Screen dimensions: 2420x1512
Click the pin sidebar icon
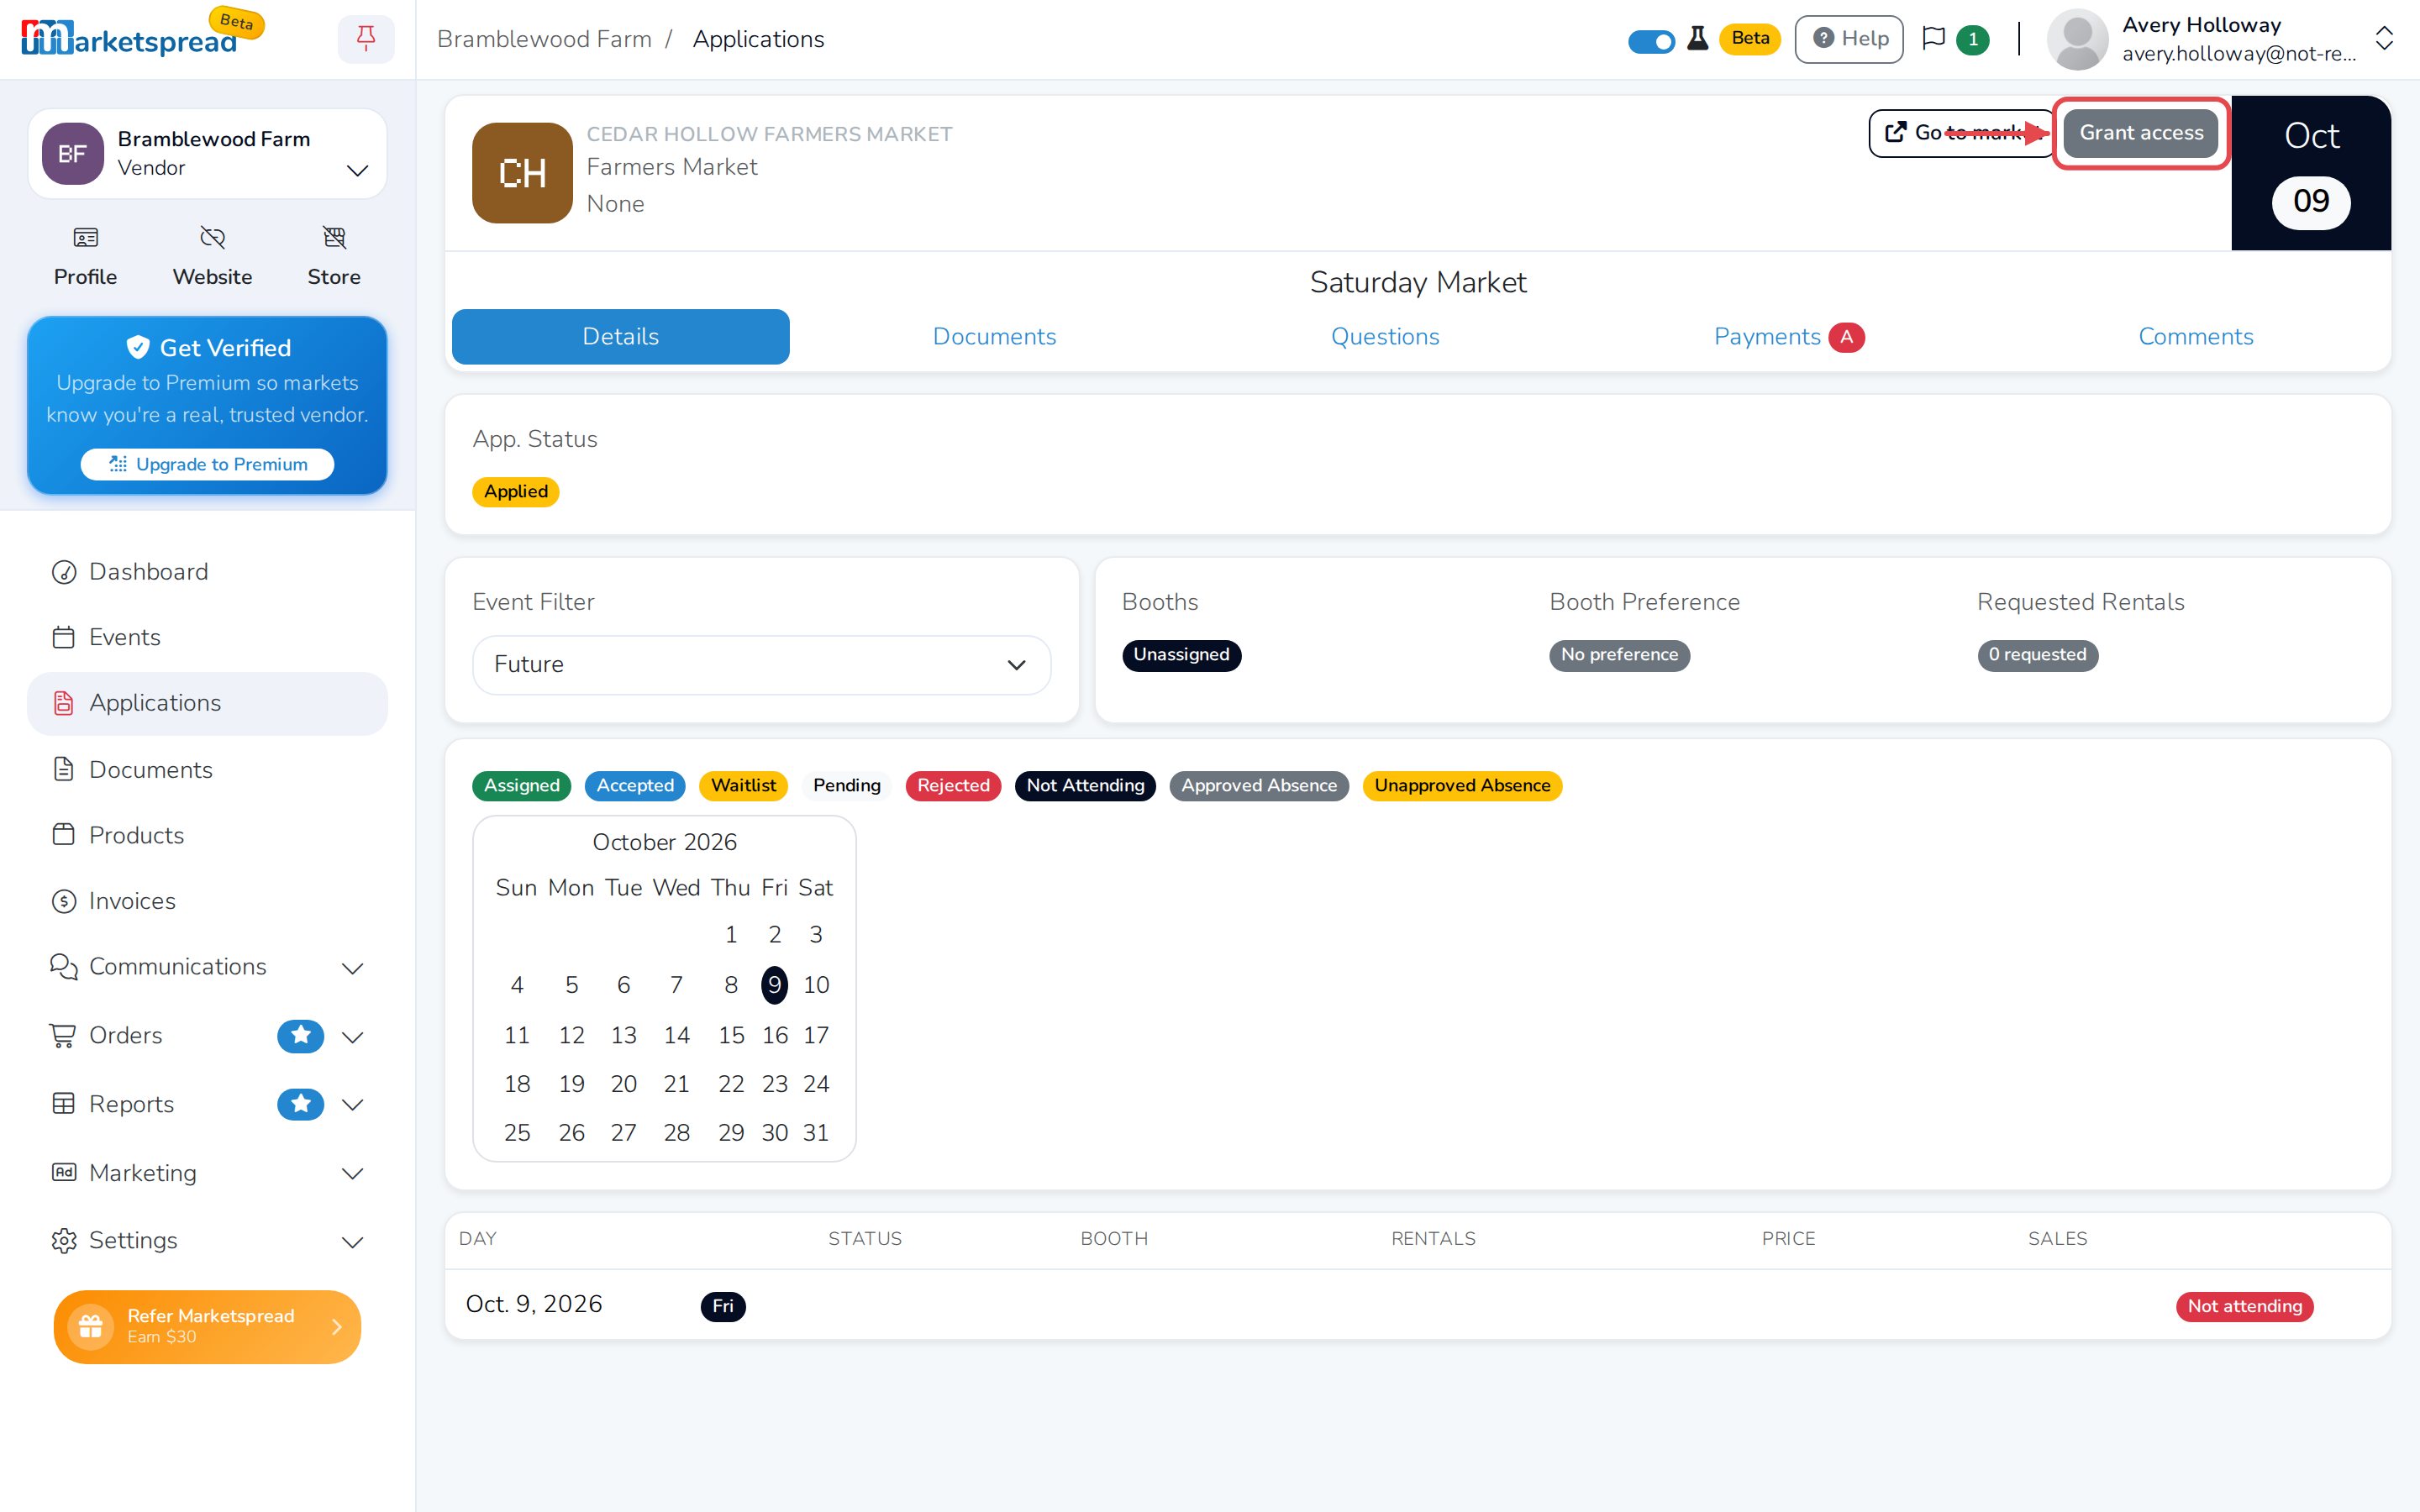[x=366, y=39]
